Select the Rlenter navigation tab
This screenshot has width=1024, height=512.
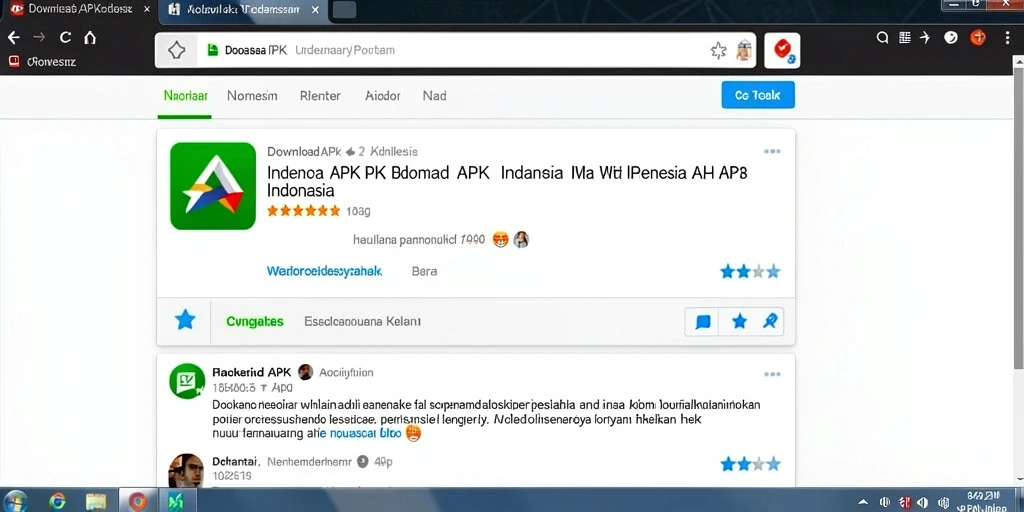pyautogui.click(x=320, y=96)
